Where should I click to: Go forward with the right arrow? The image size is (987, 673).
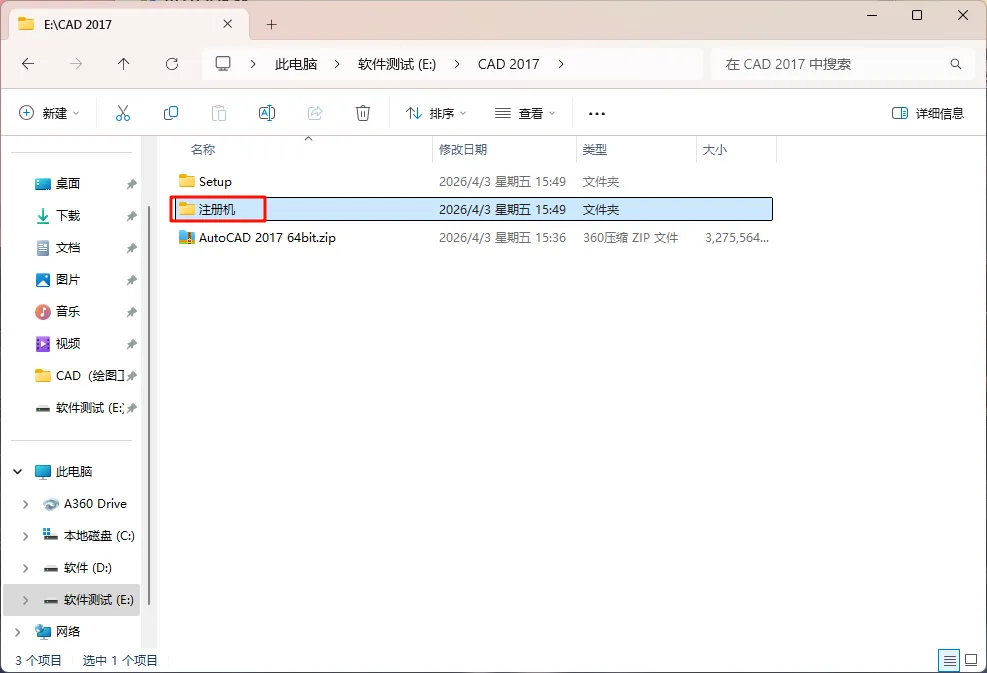pyautogui.click(x=76, y=64)
